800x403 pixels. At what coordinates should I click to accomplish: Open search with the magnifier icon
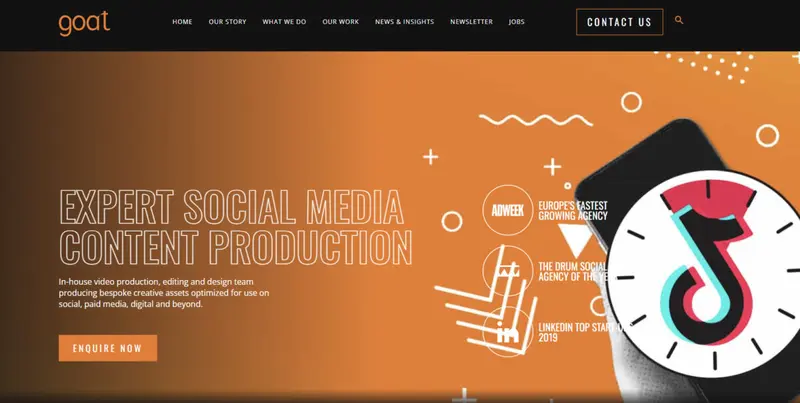pyautogui.click(x=679, y=20)
